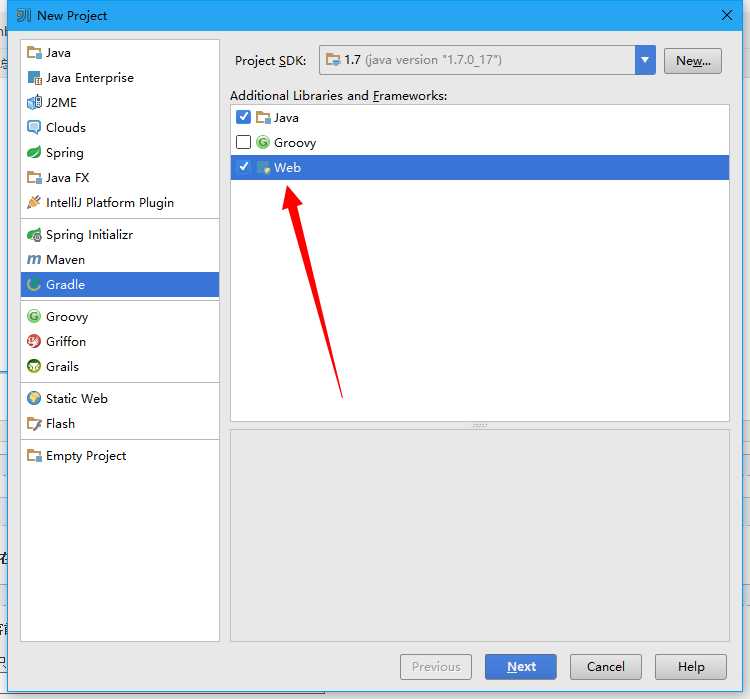Select Maven project type

(120, 260)
